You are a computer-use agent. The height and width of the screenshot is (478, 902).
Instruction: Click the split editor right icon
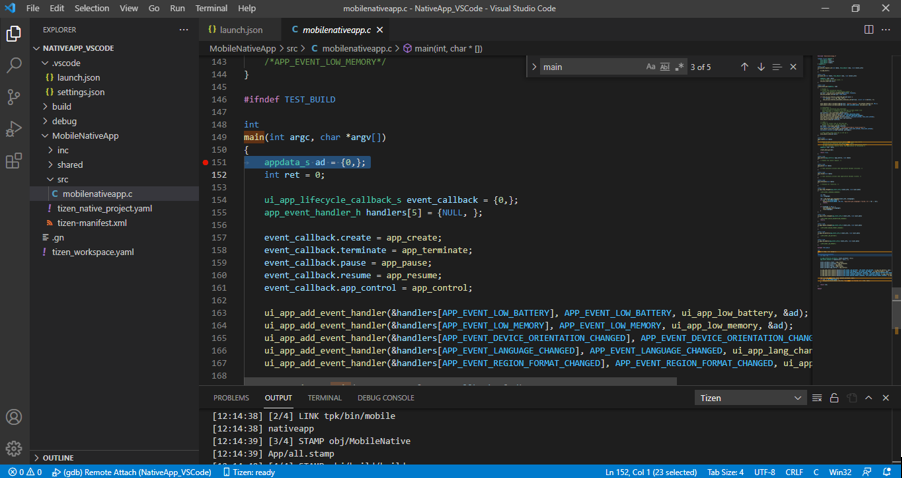[x=868, y=30]
